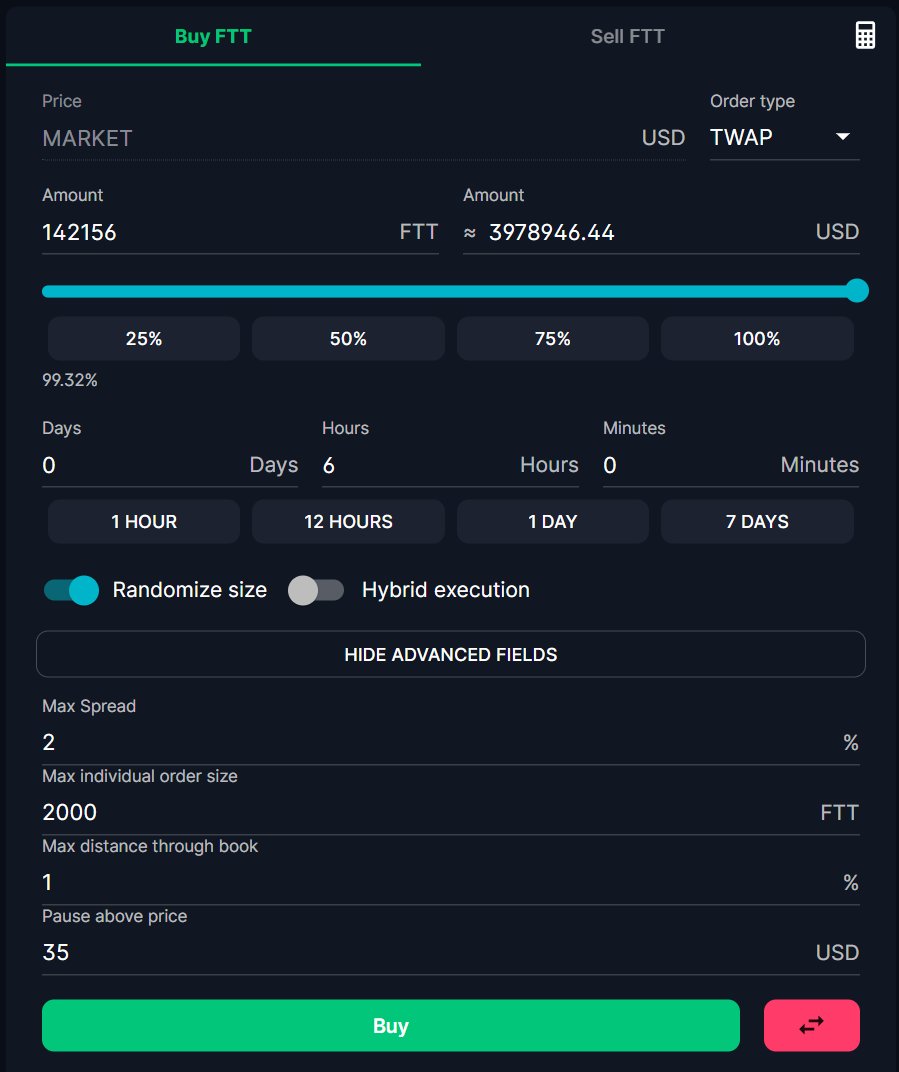Screen dimensions: 899x1072
Task: Focus the Minutes input field
Action: 731,466
